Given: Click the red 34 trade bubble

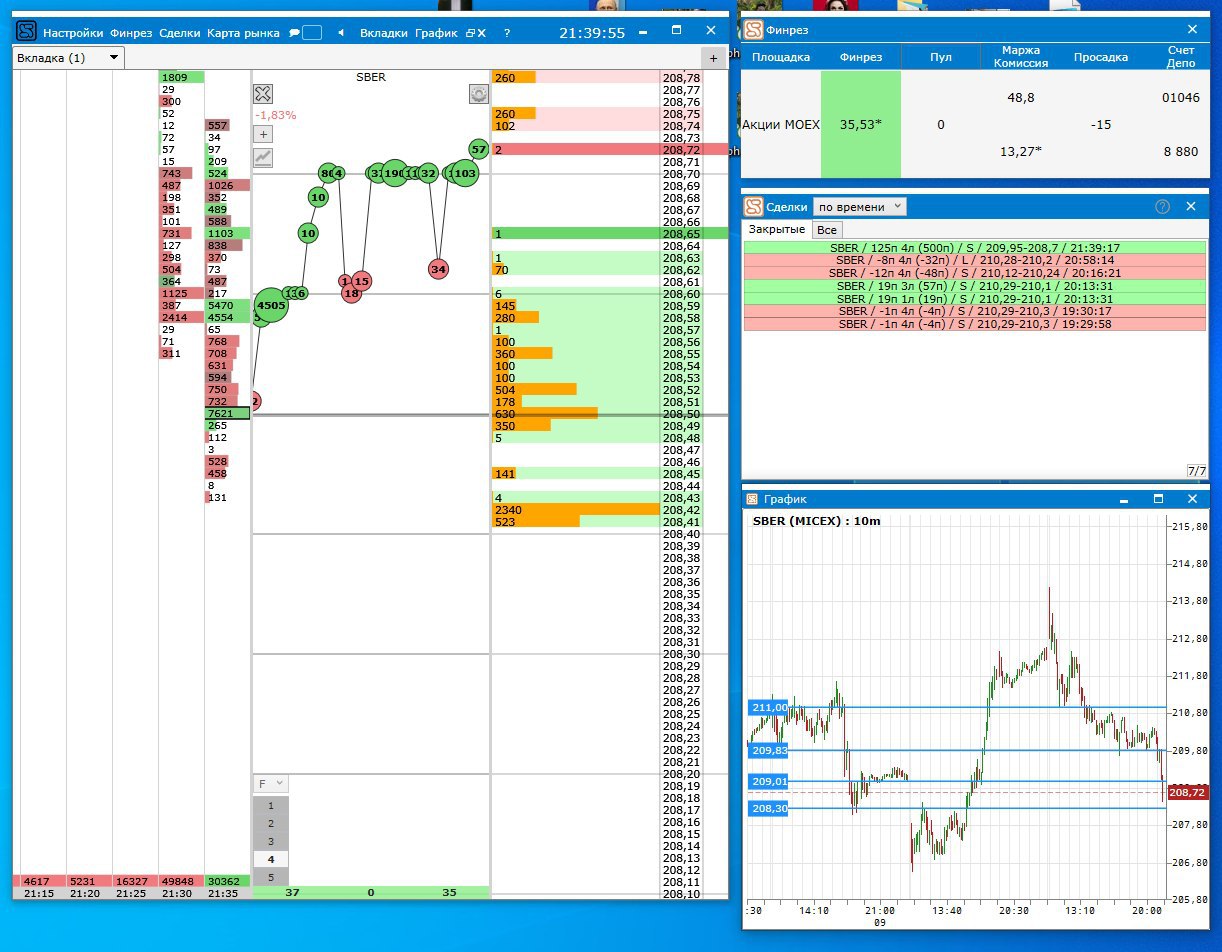Looking at the screenshot, I should pyautogui.click(x=438, y=269).
